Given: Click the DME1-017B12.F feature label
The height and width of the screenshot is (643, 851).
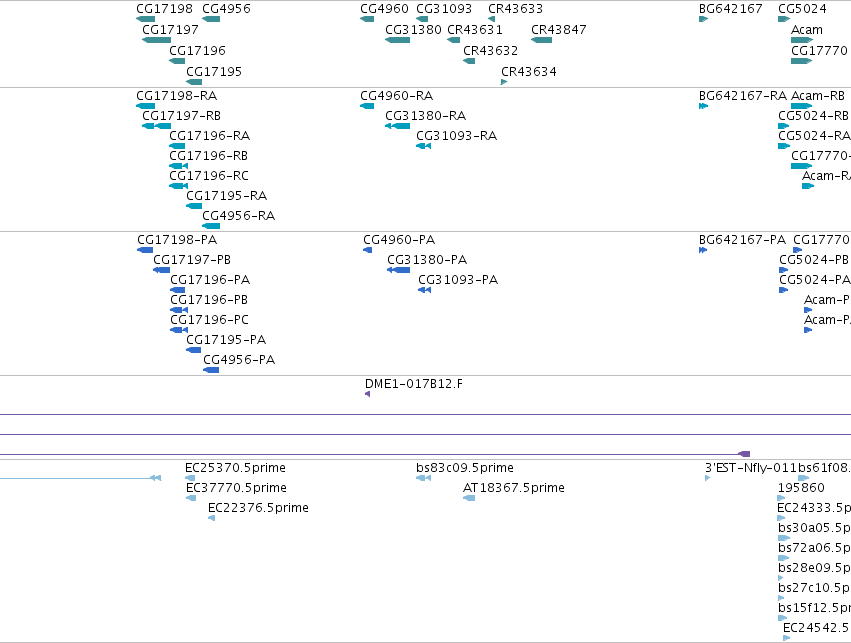Looking at the screenshot, I should pos(414,384).
